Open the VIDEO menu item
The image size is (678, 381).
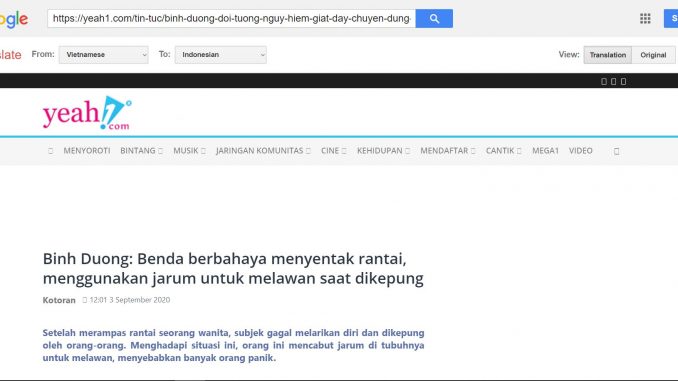[580, 151]
